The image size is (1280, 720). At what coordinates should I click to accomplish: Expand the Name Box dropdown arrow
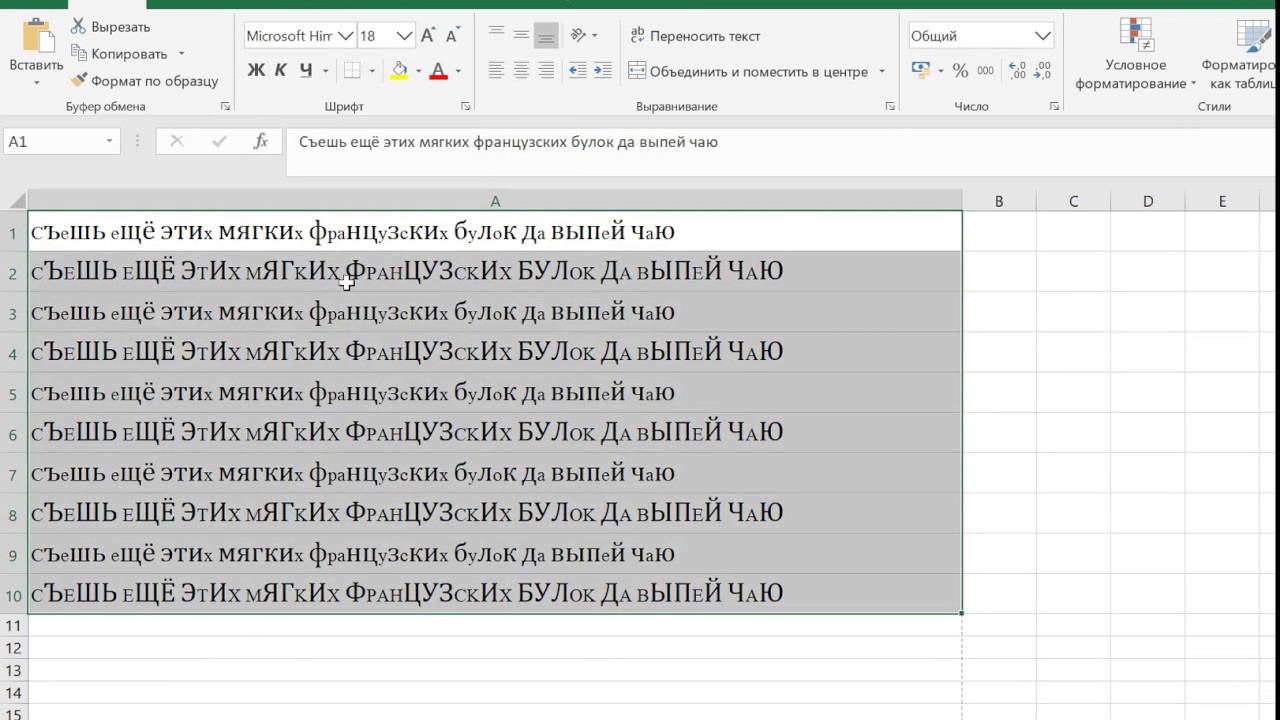point(109,142)
